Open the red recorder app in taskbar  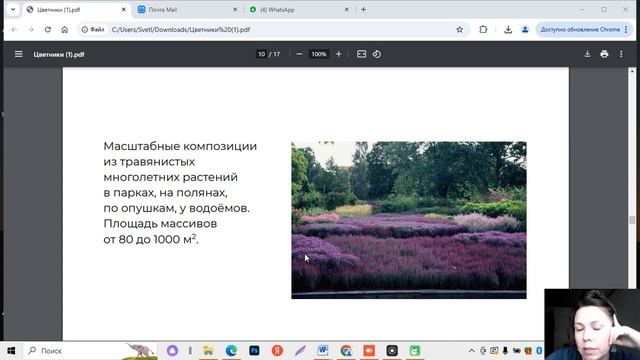pos(369,351)
